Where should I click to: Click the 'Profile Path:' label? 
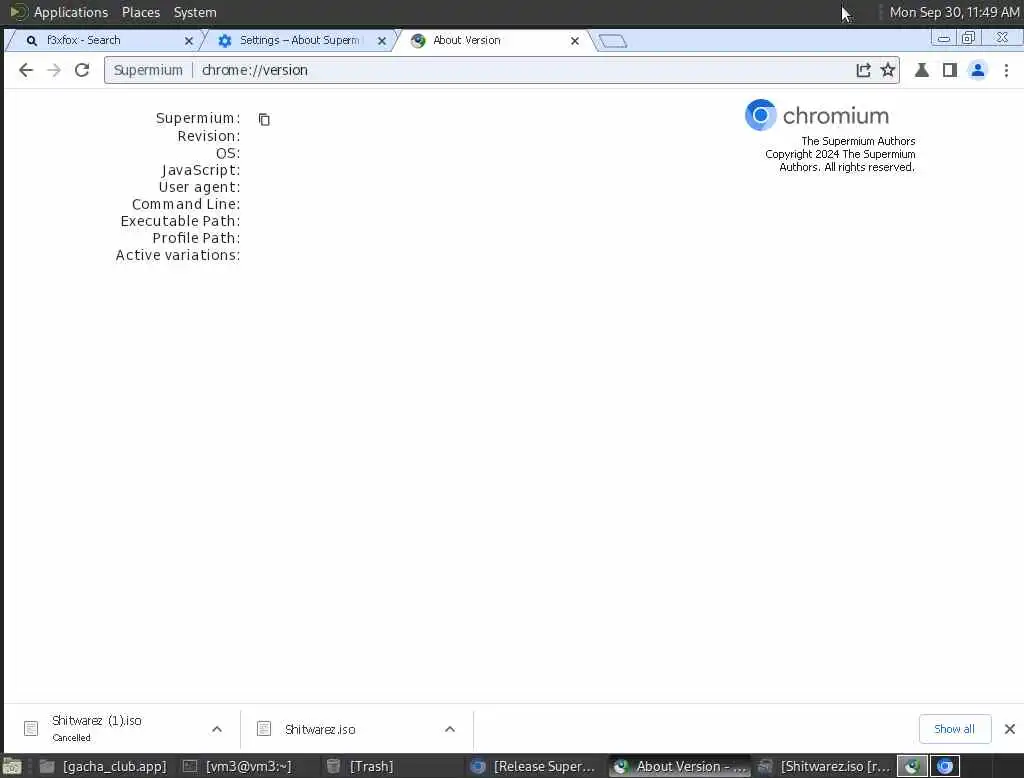[x=196, y=238]
